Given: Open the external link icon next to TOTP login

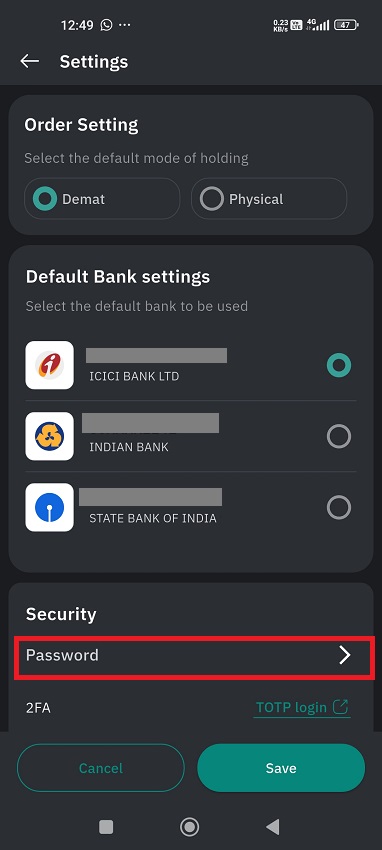Looking at the screenshot, I should (x=341, y=706).
